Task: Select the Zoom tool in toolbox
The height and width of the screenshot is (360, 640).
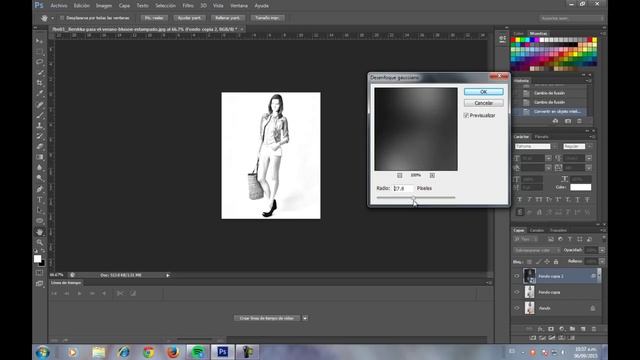Action: pos(40,242)
